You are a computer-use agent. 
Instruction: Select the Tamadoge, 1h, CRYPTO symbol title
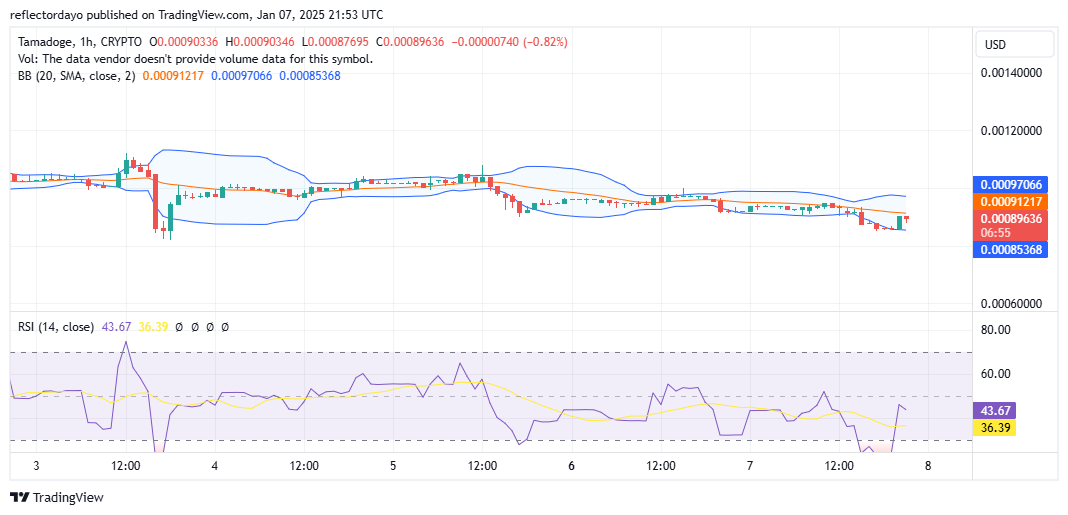pos(82,42)
